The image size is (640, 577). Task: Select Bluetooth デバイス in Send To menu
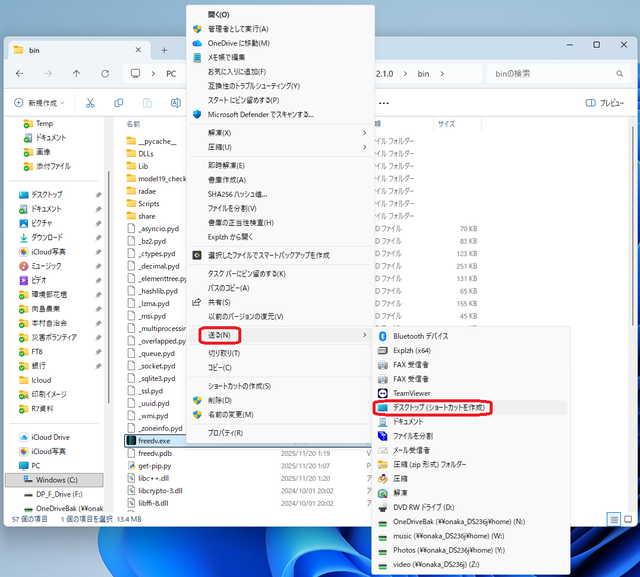[471, 336]
